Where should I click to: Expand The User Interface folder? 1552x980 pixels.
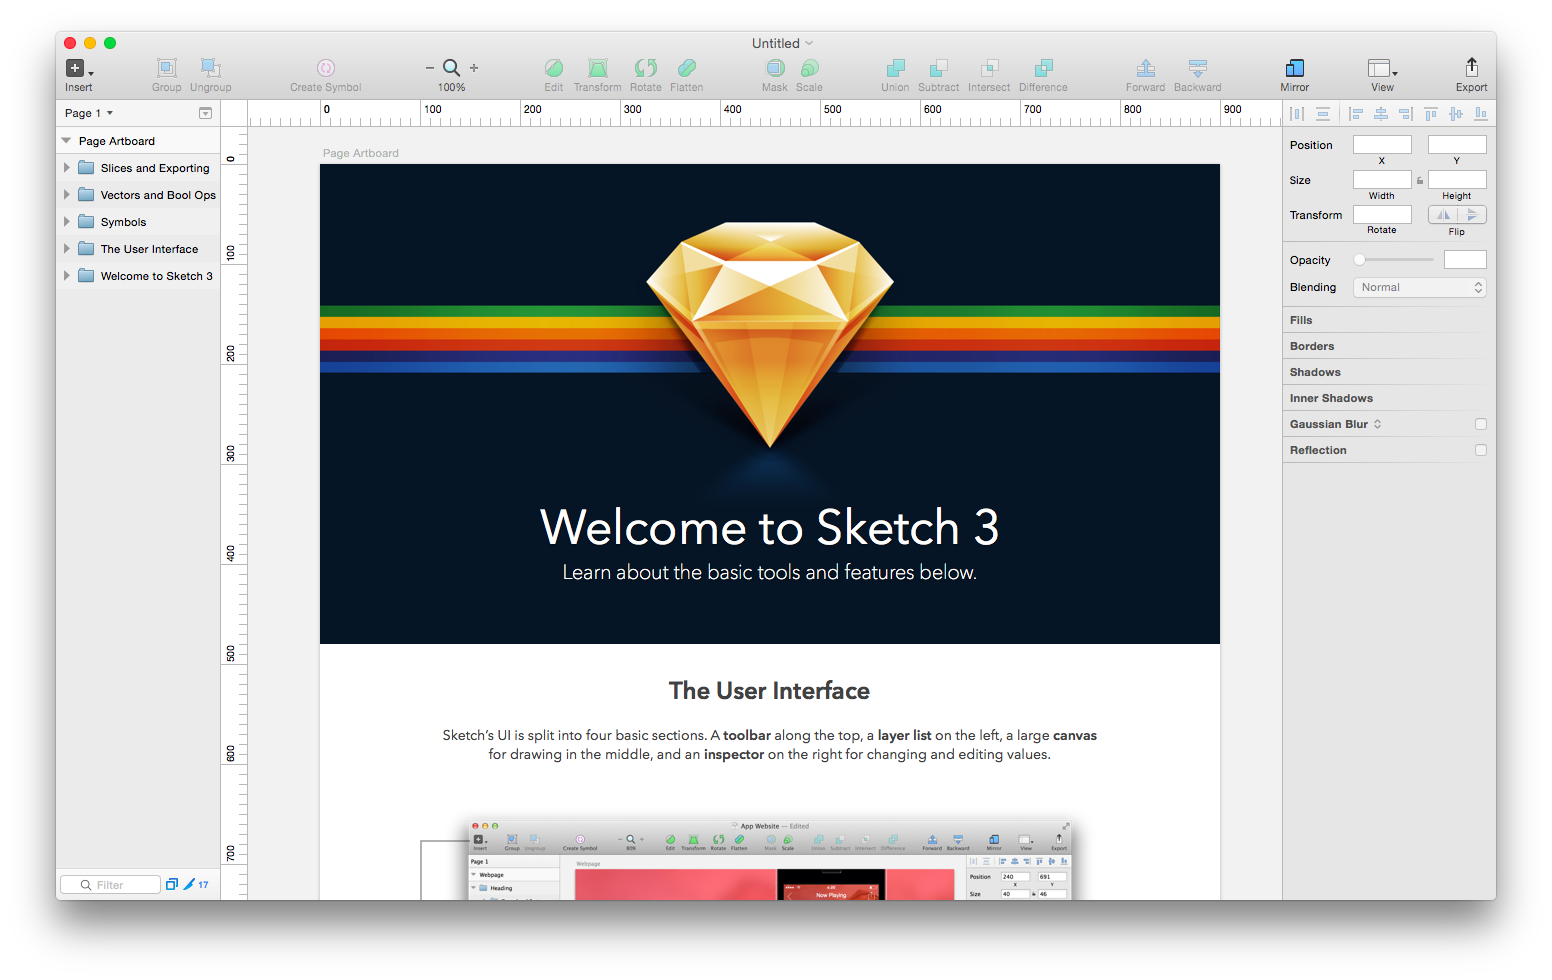pyautogui.click(x=67, y=249)
